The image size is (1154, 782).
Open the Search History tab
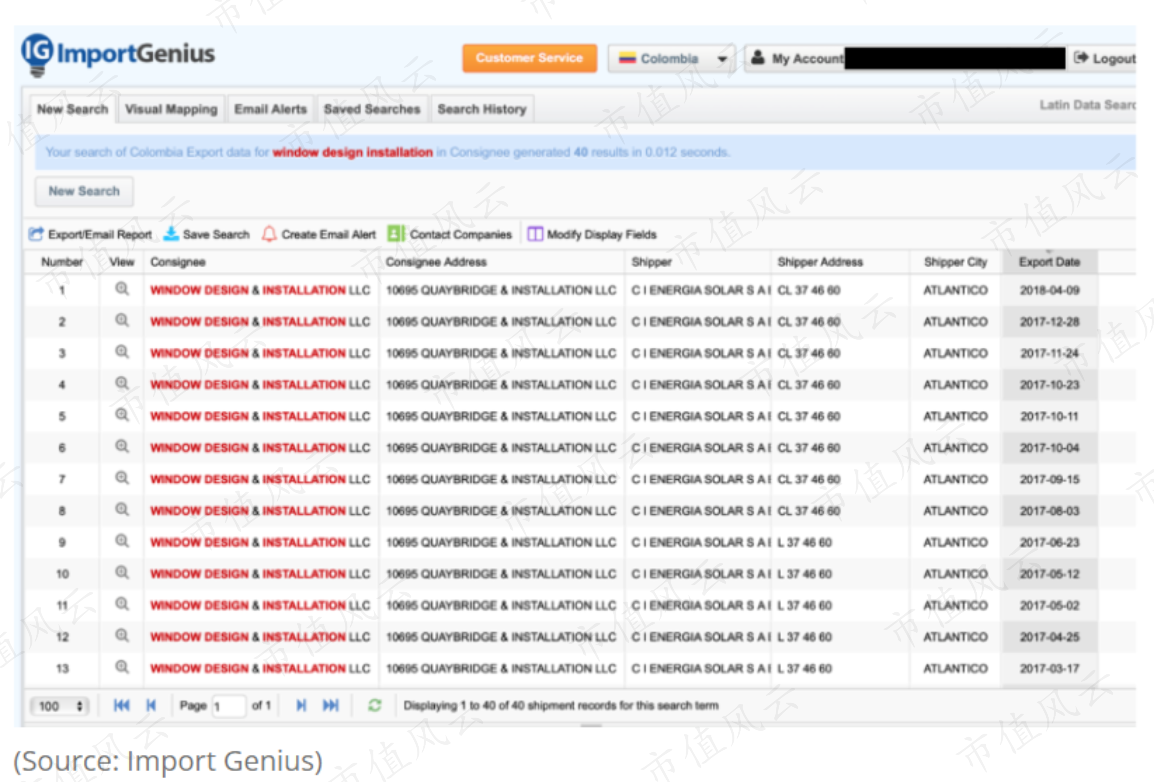(x=482, y=109)
